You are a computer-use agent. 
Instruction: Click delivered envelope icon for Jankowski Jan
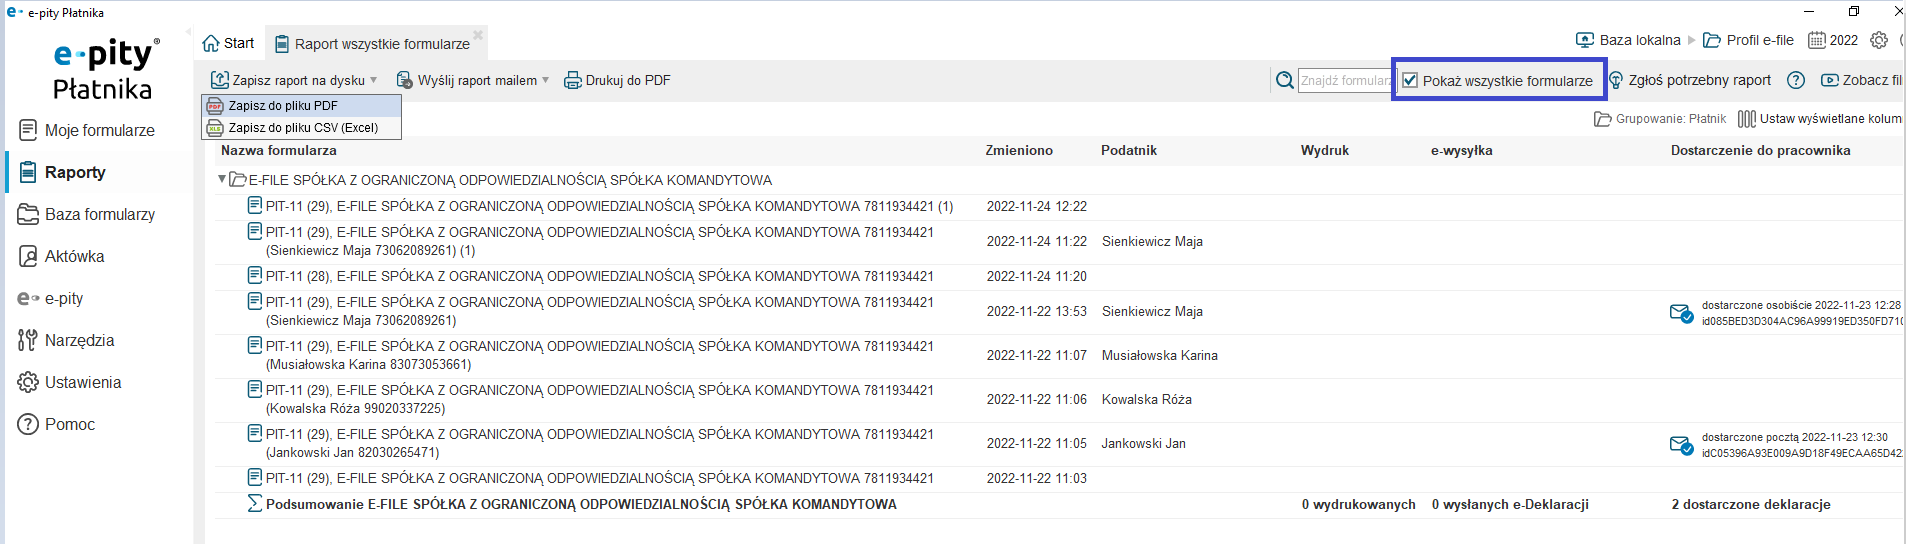(x=1681, y=445)
